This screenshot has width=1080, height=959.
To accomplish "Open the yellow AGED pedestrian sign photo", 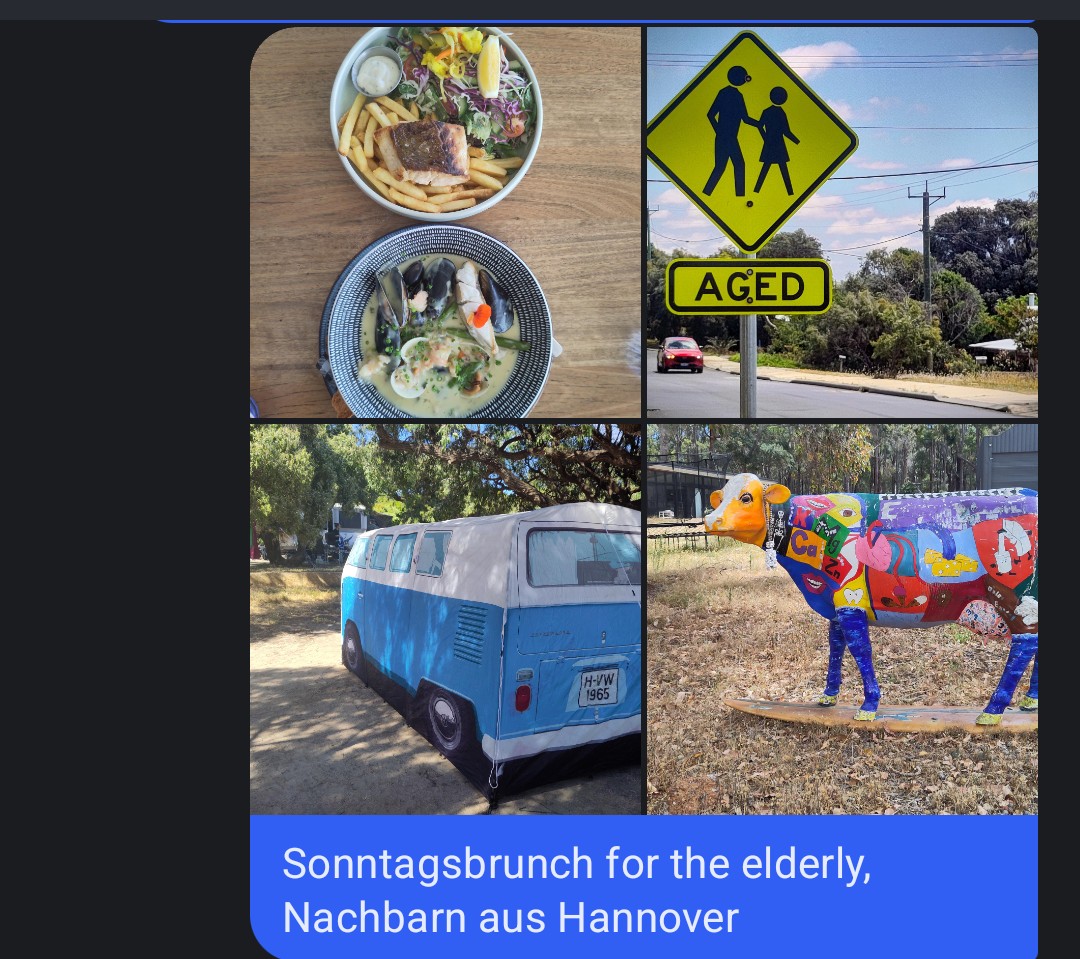I will tap(842, 223).
